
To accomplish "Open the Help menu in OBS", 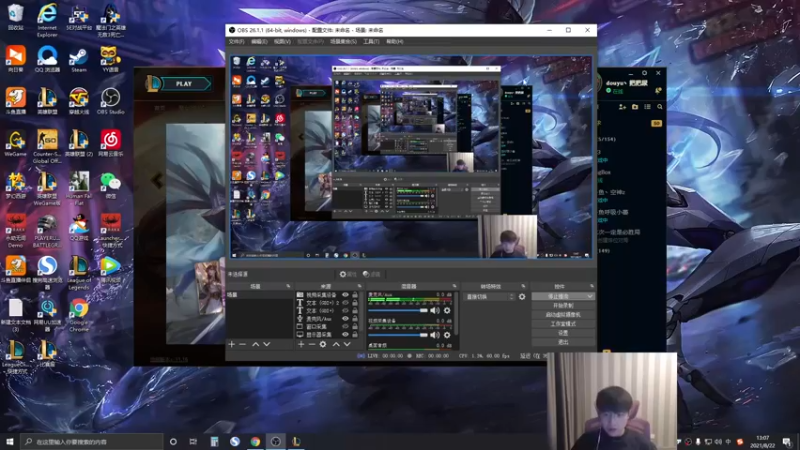I will click(x=394, y=41).
